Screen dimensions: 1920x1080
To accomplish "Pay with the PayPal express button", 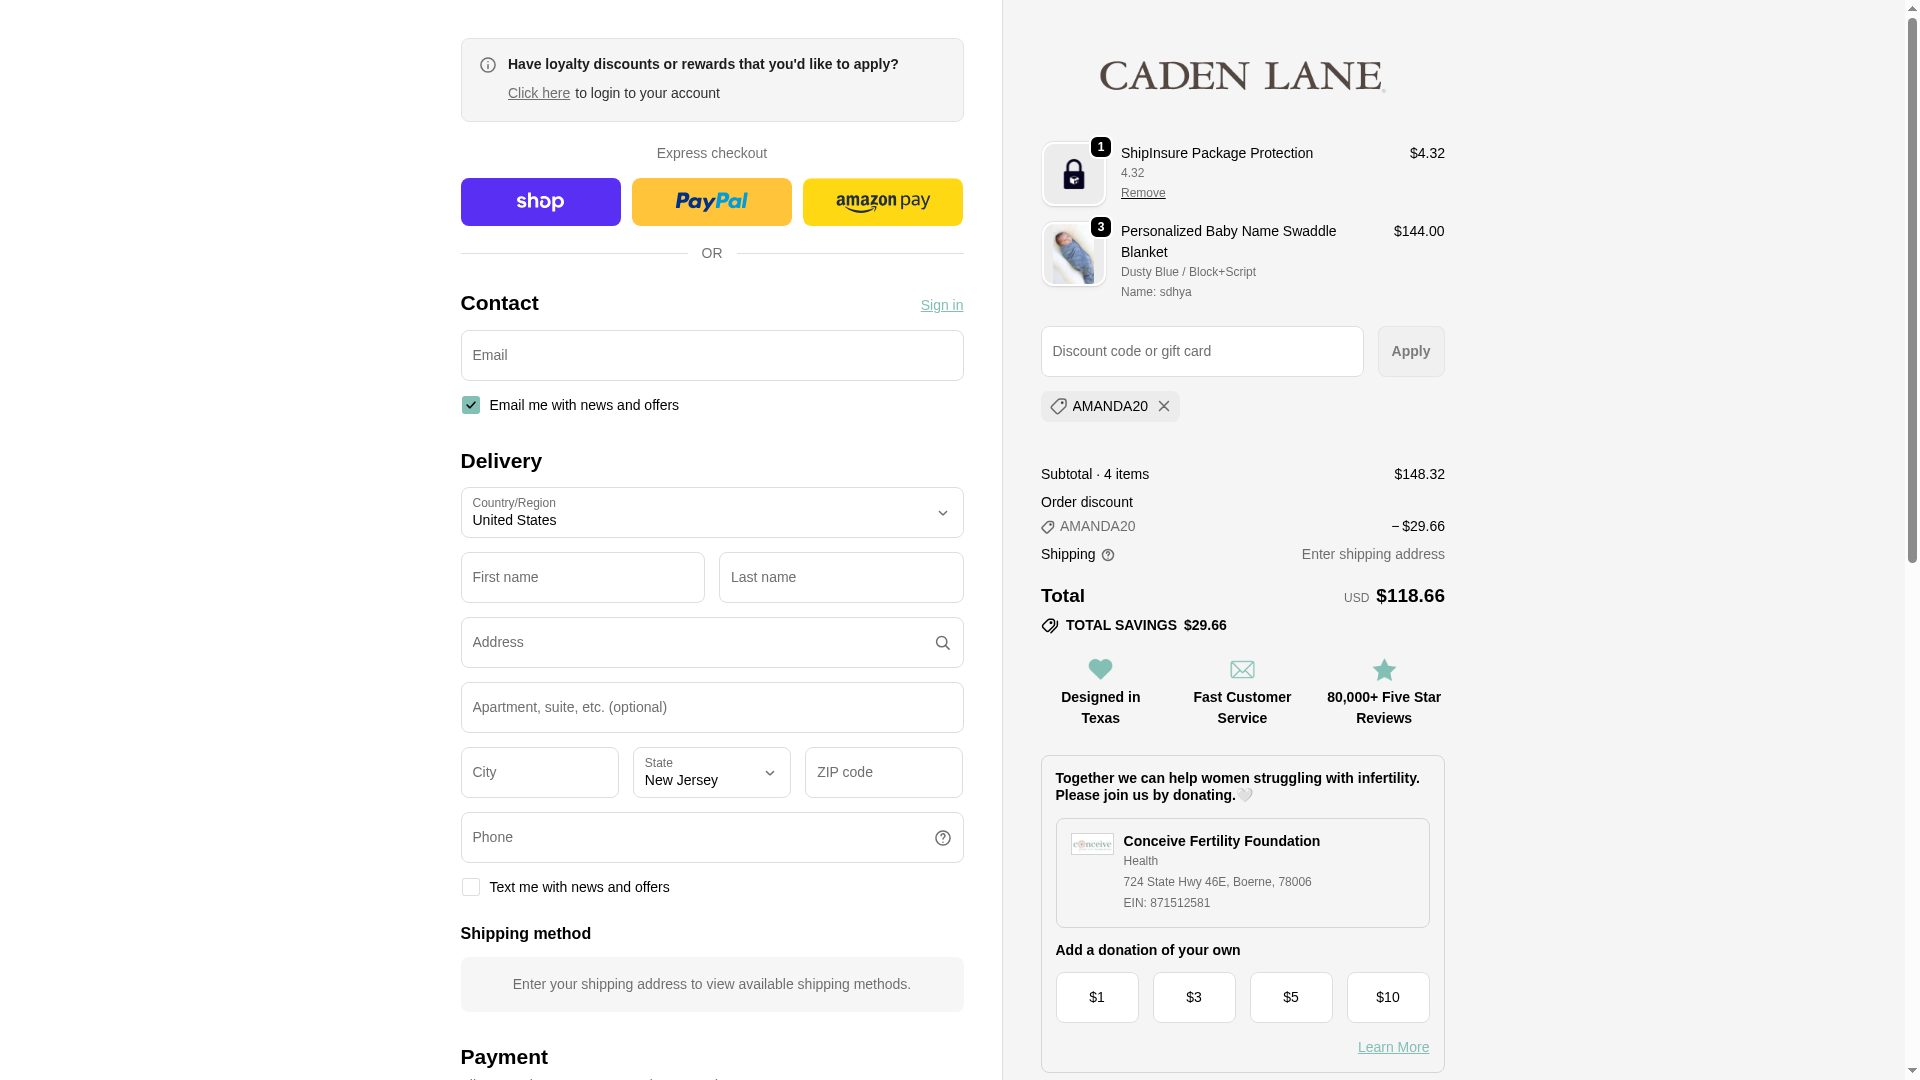I will tap(711, 202).
